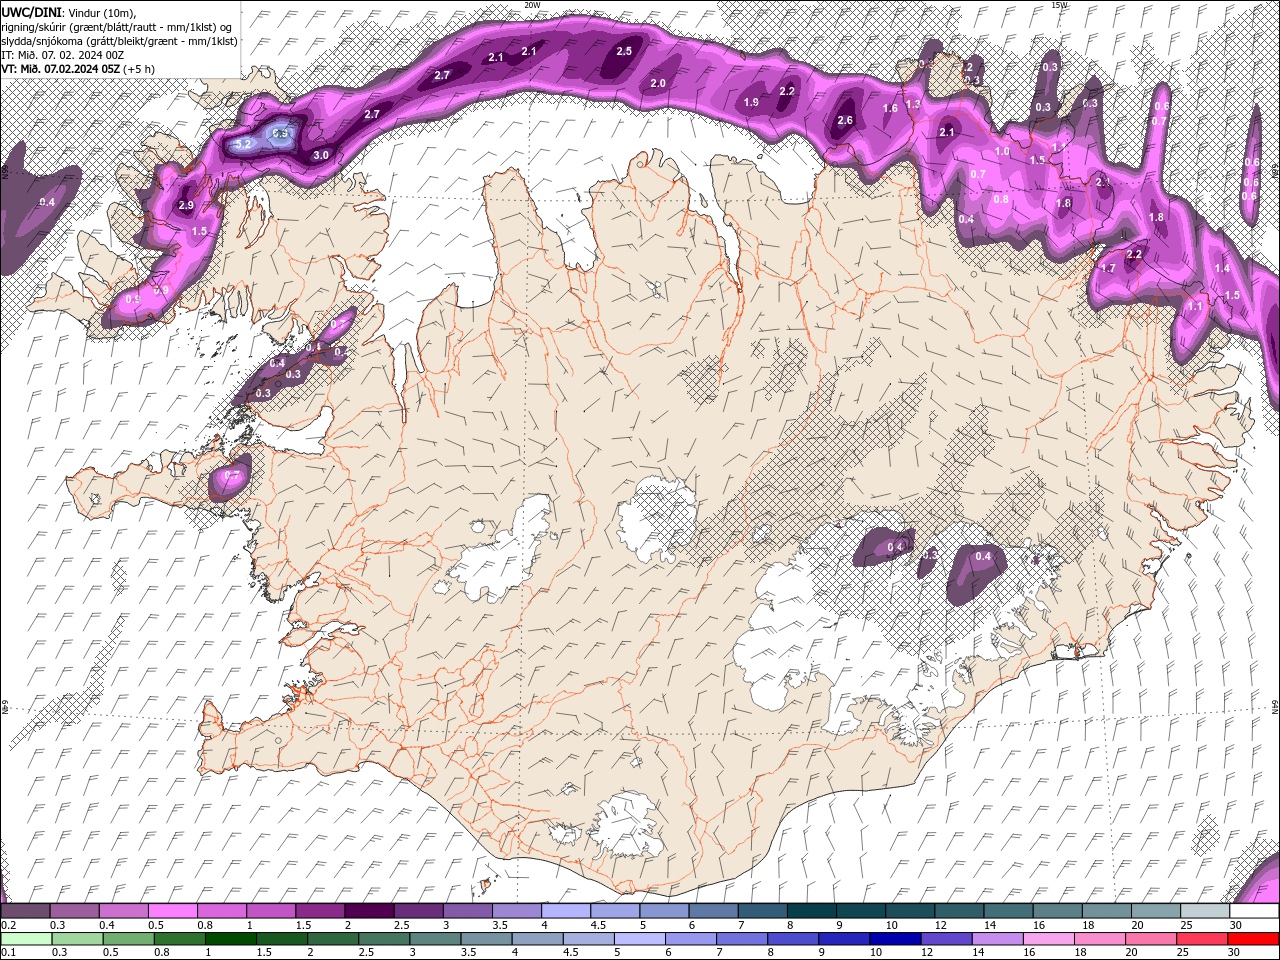Click the 'IT: Mið. 07. 02. 2024 00Z' line
1280x960 pixels.
[62, 55]
